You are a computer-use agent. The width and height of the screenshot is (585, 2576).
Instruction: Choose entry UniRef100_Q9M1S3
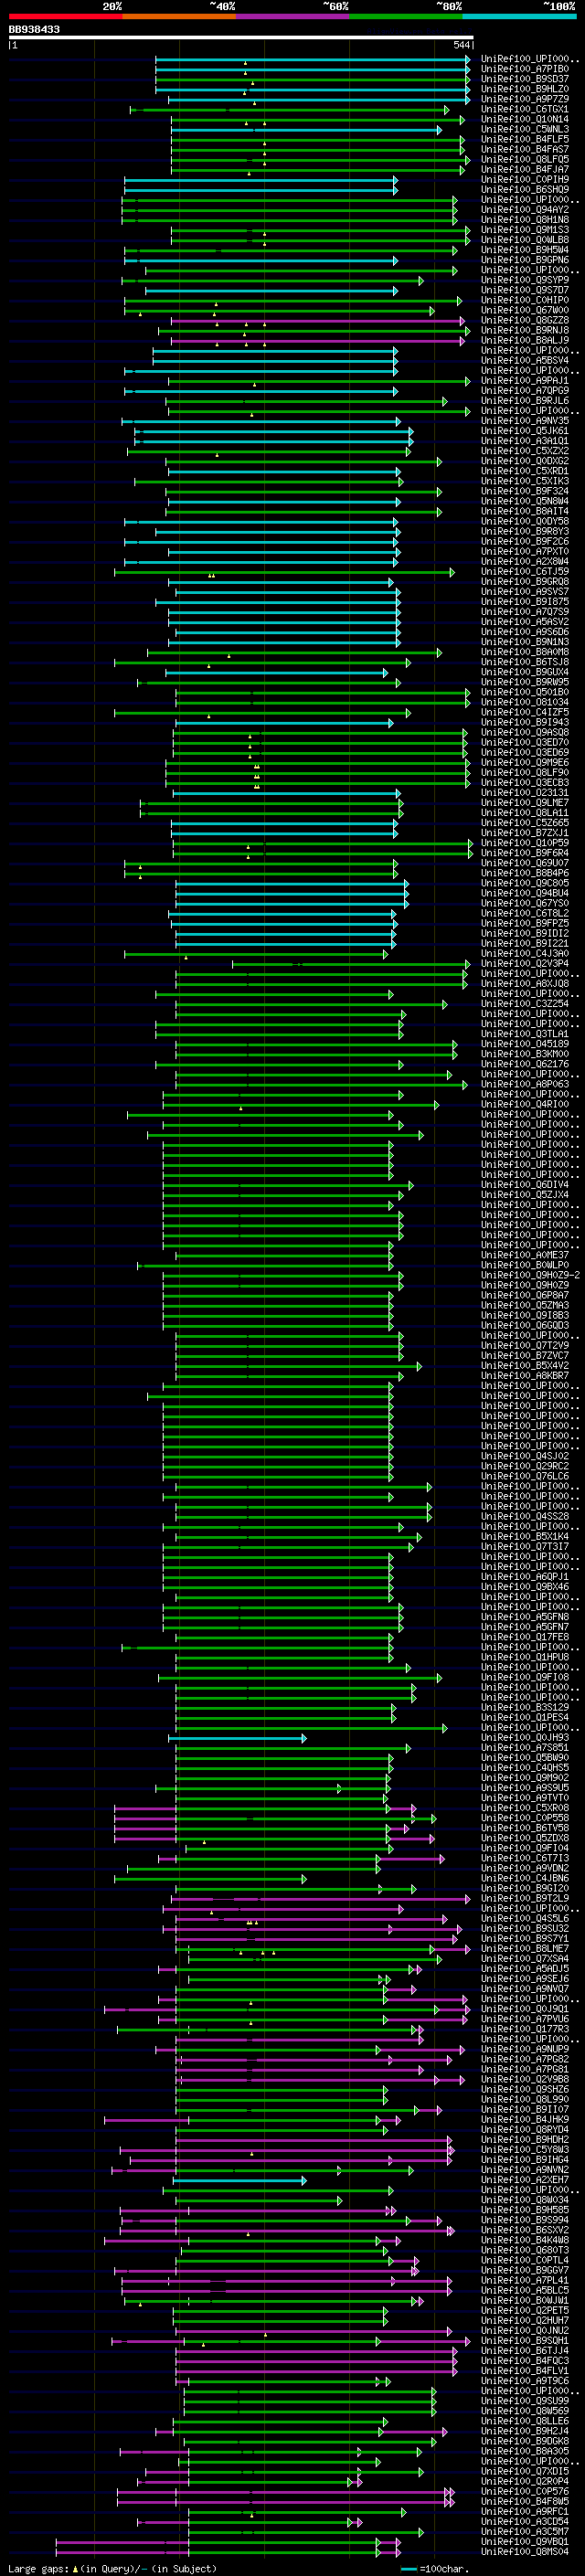(525, 230)
